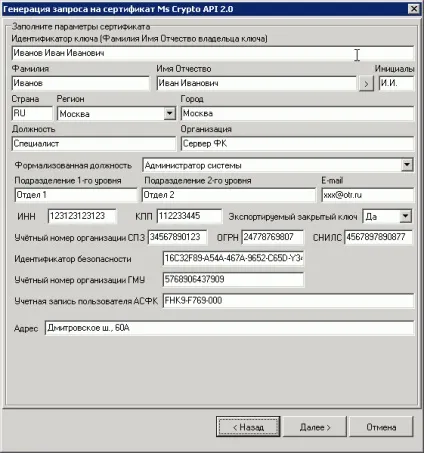Expand the Регион dropdown showing Москва

coord(169,113)
